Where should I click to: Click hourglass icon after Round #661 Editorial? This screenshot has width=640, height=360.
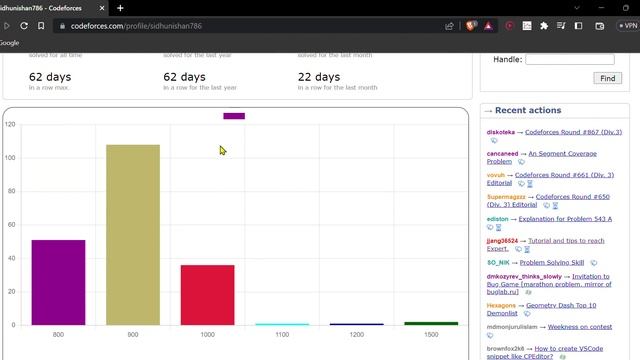pos(530,184)
